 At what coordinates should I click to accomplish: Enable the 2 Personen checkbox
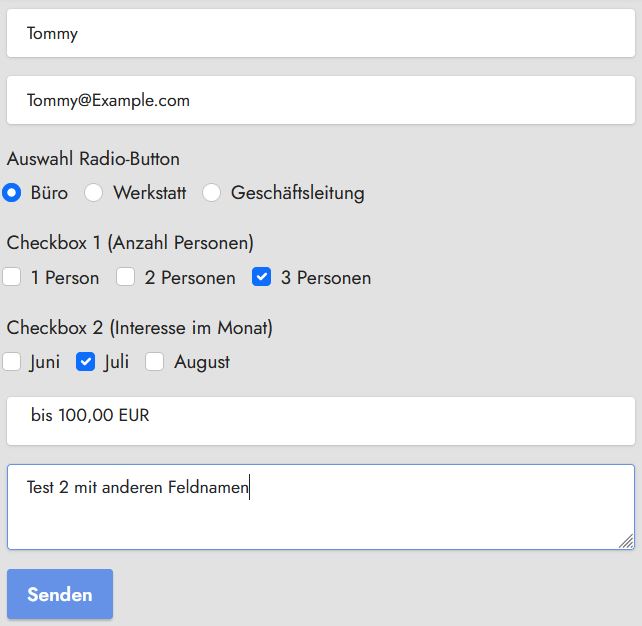126,278
